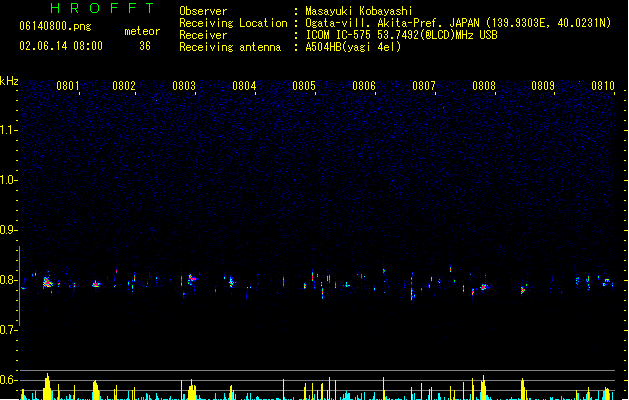Click the 0.8 kHz axis label

click(8, 280)
